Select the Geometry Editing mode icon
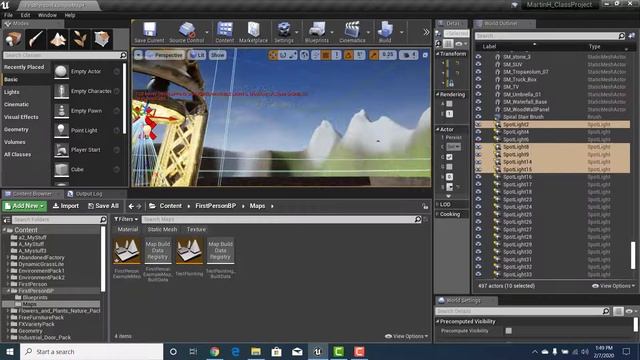Viewport: 640px width, 360px height. 102,40
